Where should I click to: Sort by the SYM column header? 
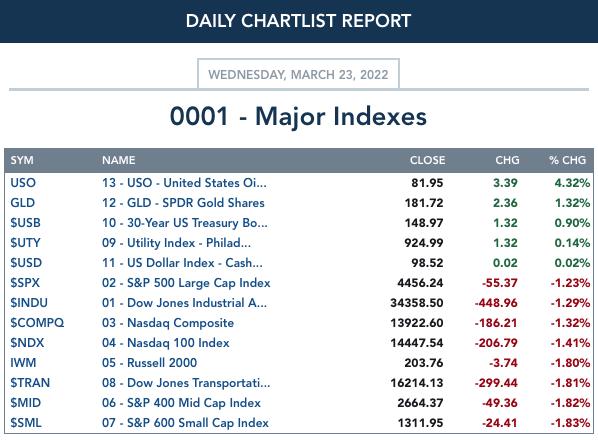[x=22, y=160]
